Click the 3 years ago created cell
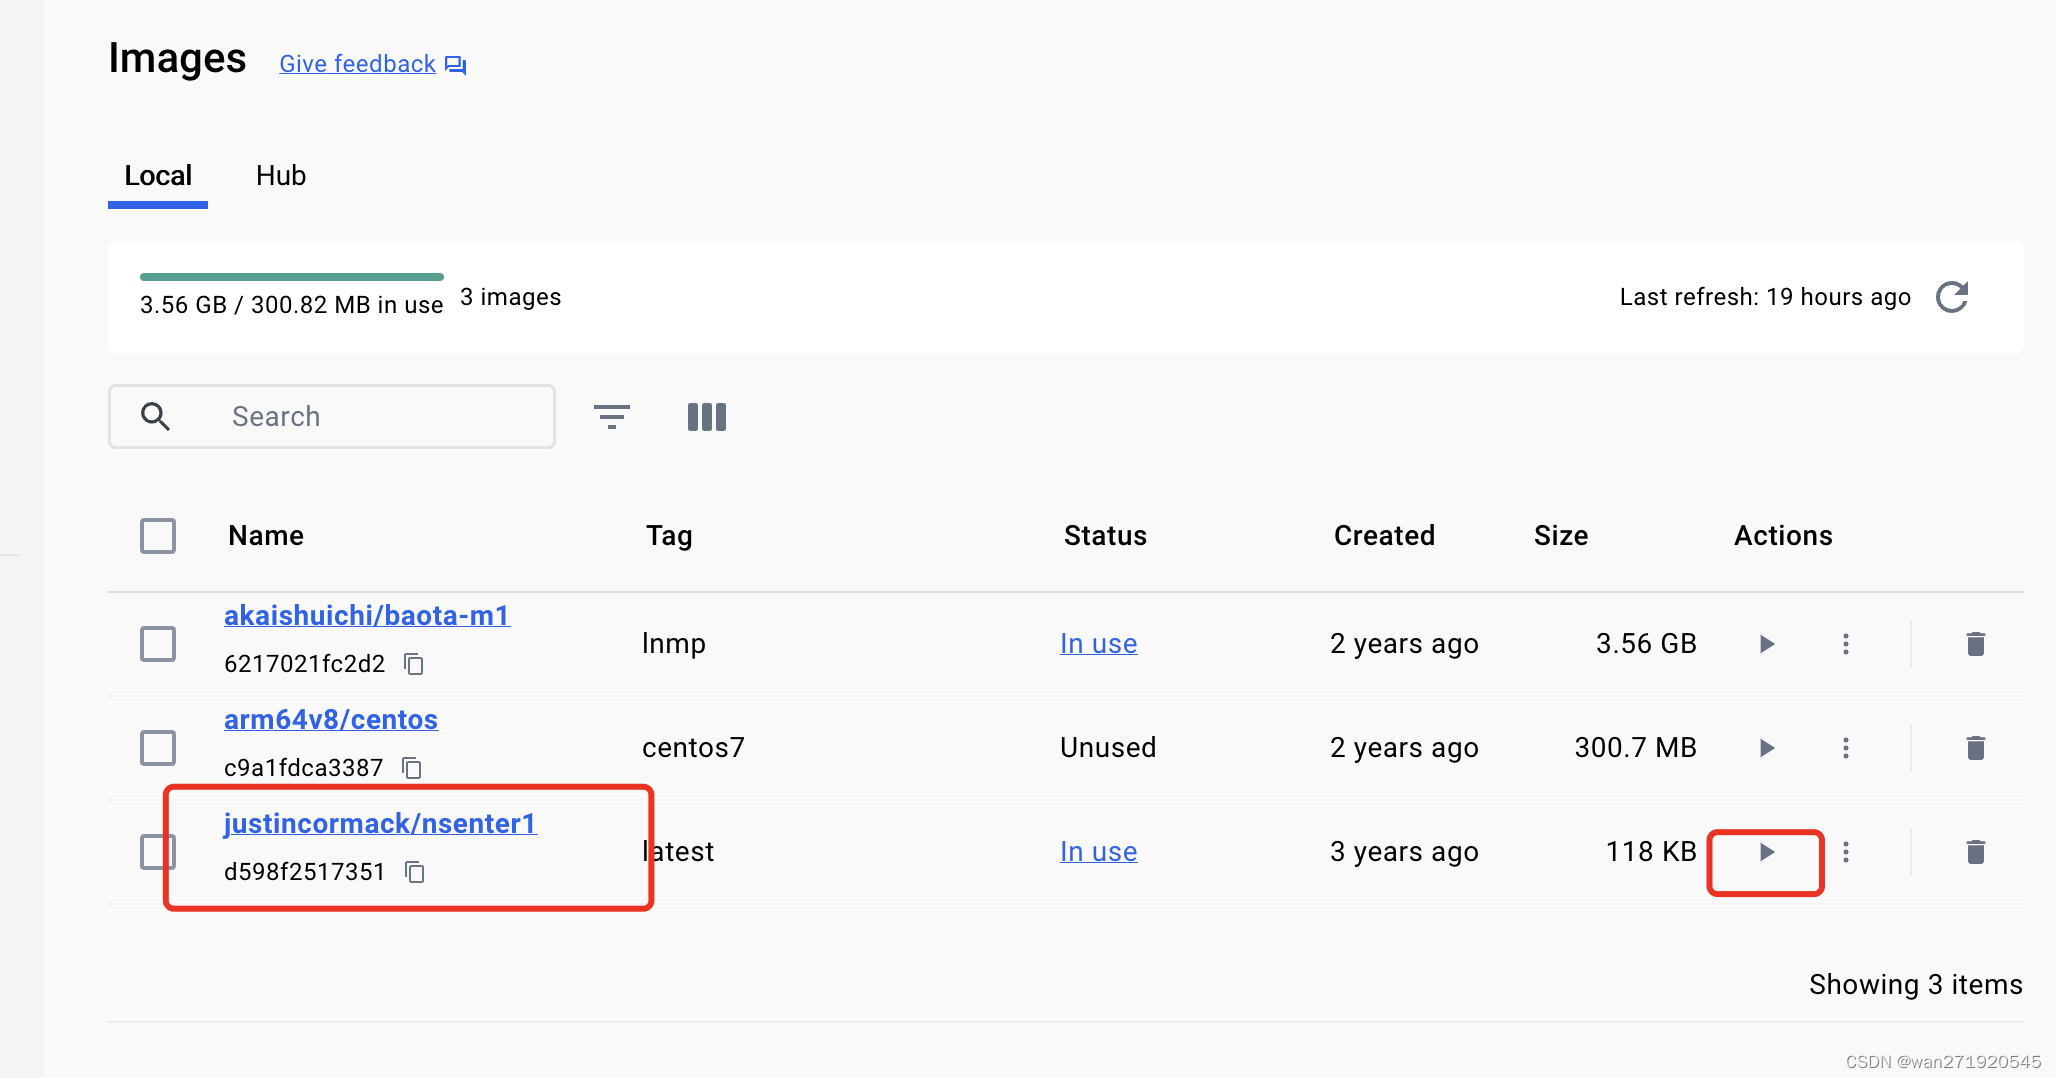 tap(1404, 852)
